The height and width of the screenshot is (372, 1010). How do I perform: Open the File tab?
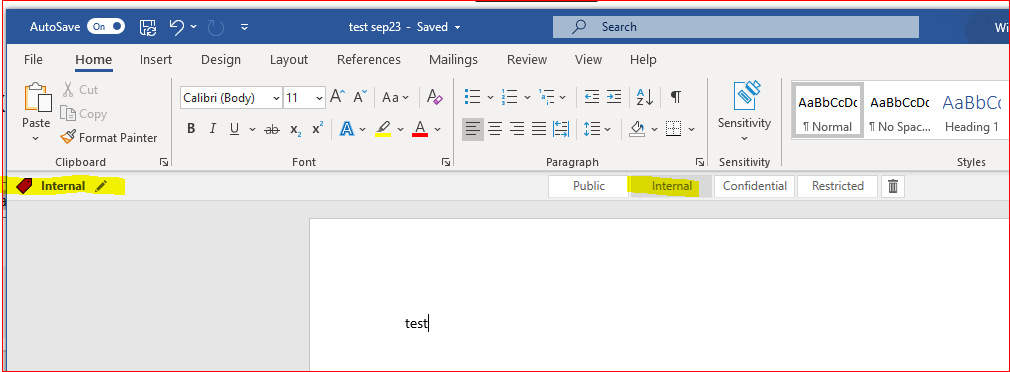click(33, 60)
